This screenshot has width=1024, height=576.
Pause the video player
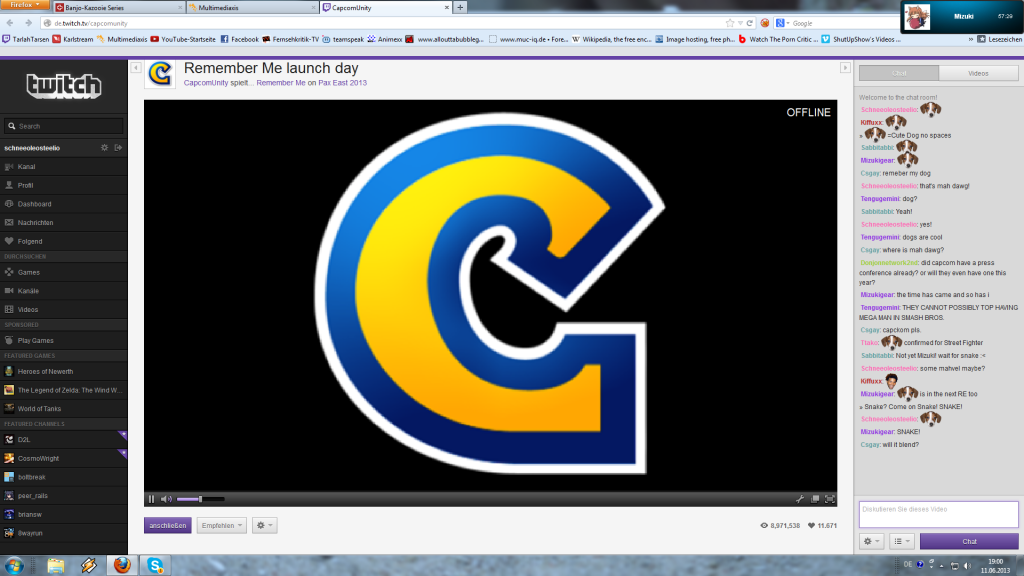coord(152,499)
